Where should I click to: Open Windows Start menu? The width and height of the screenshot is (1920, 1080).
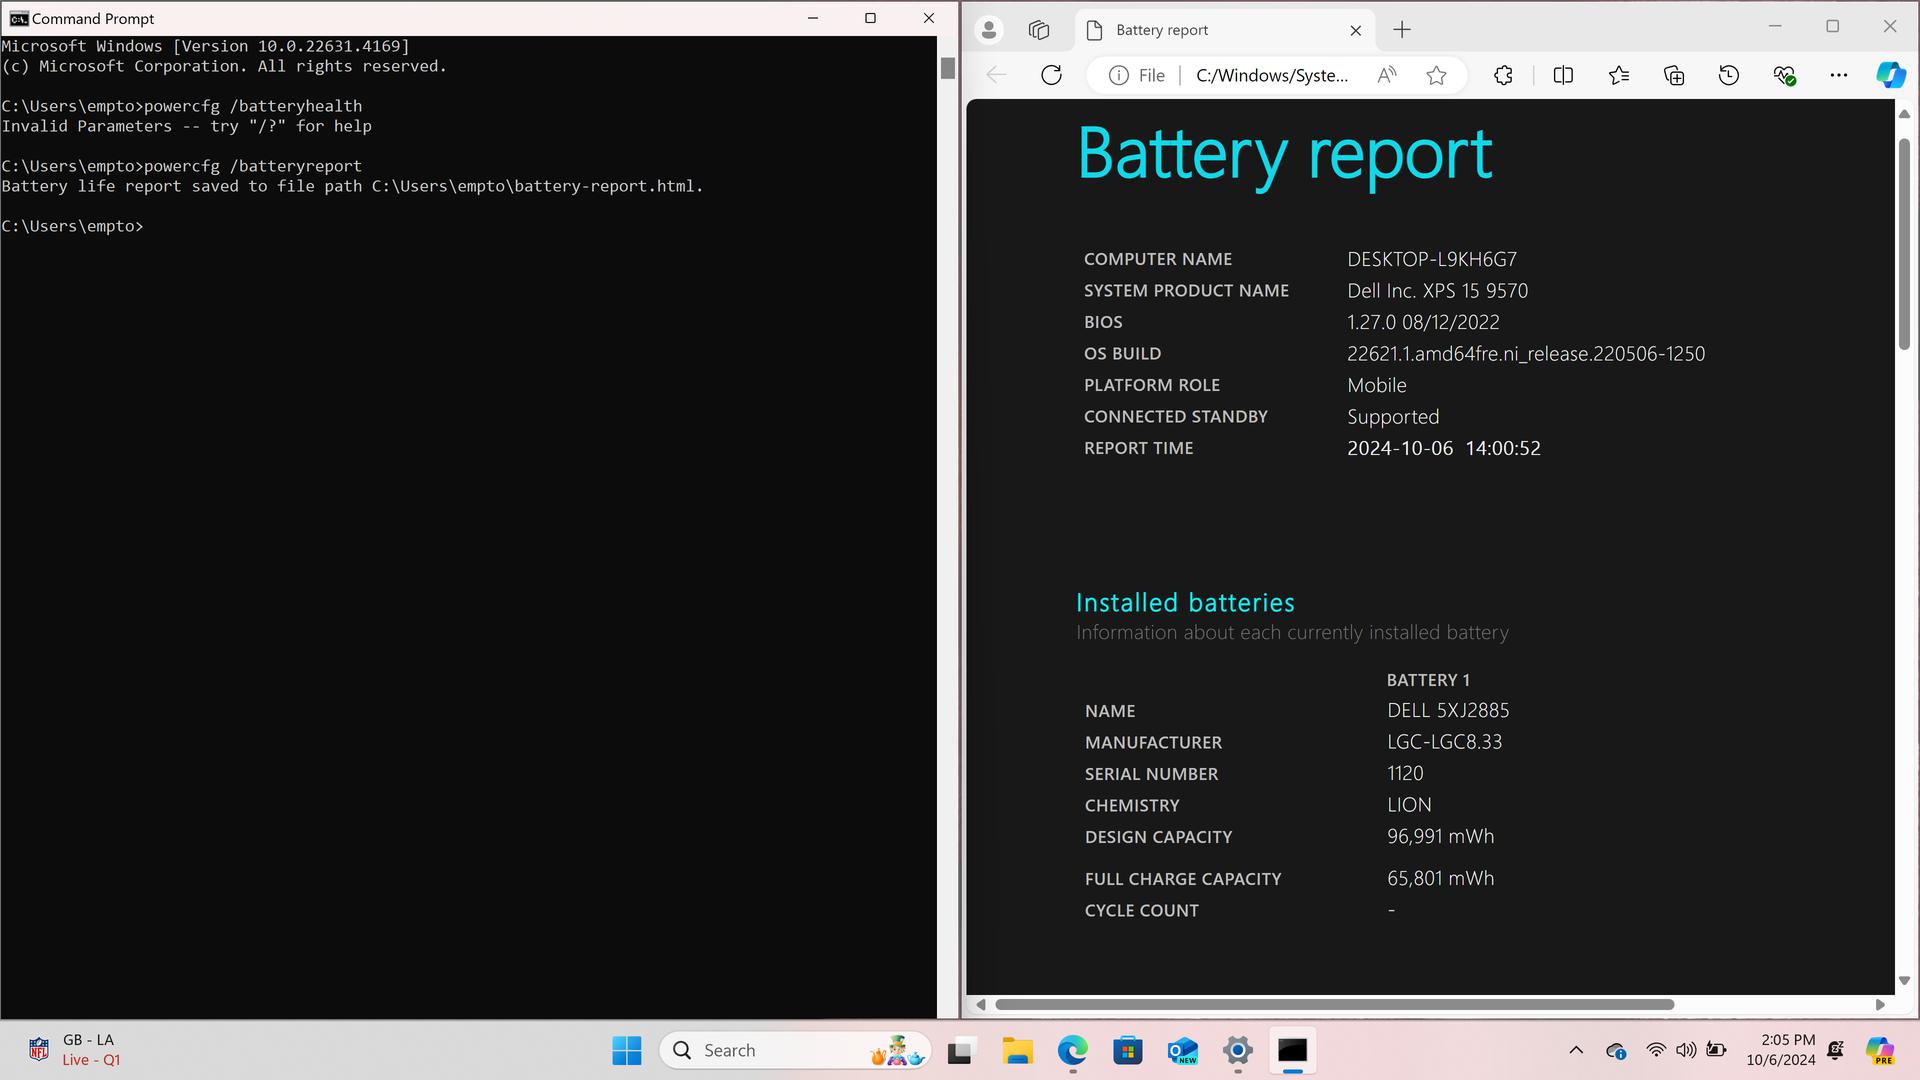pyautogui.click(x=627, y=1050)
